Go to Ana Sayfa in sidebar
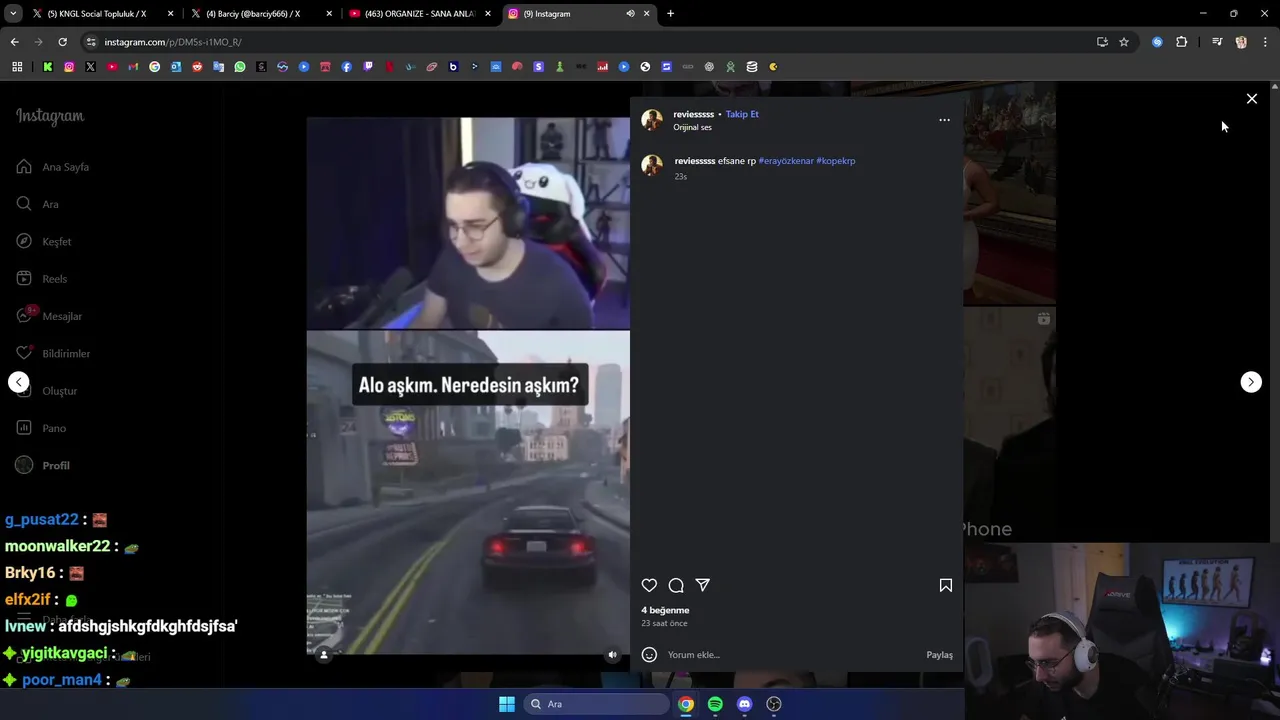 pos(54,167)
